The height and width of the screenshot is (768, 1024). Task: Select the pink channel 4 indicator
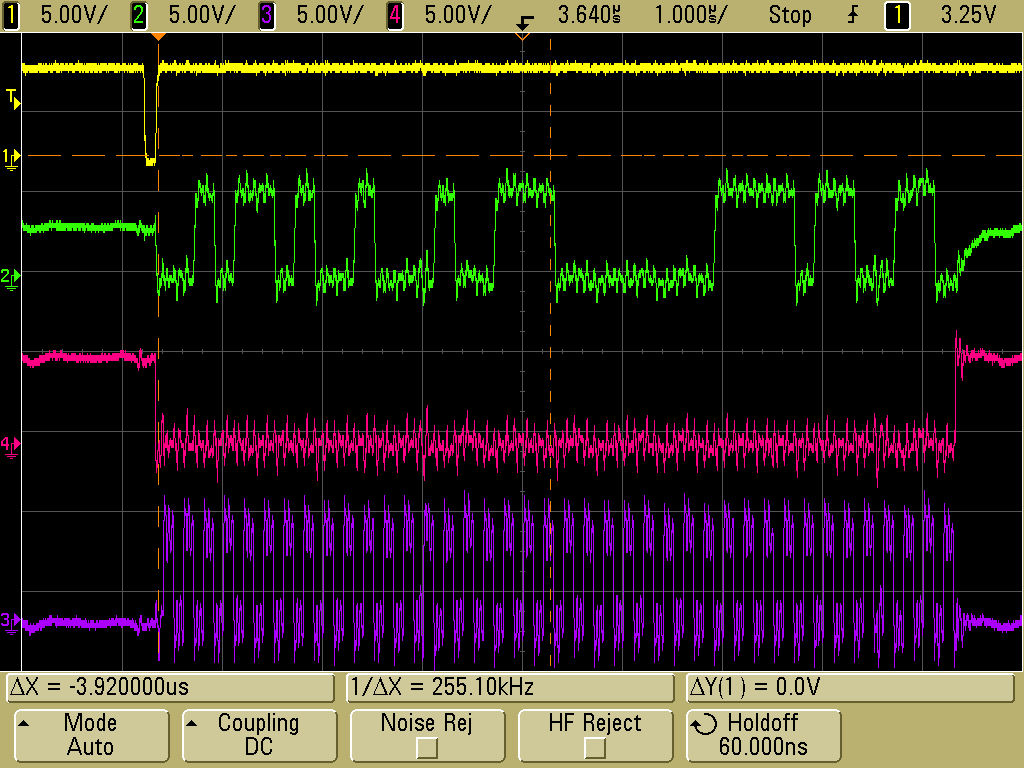coord(394,16)
